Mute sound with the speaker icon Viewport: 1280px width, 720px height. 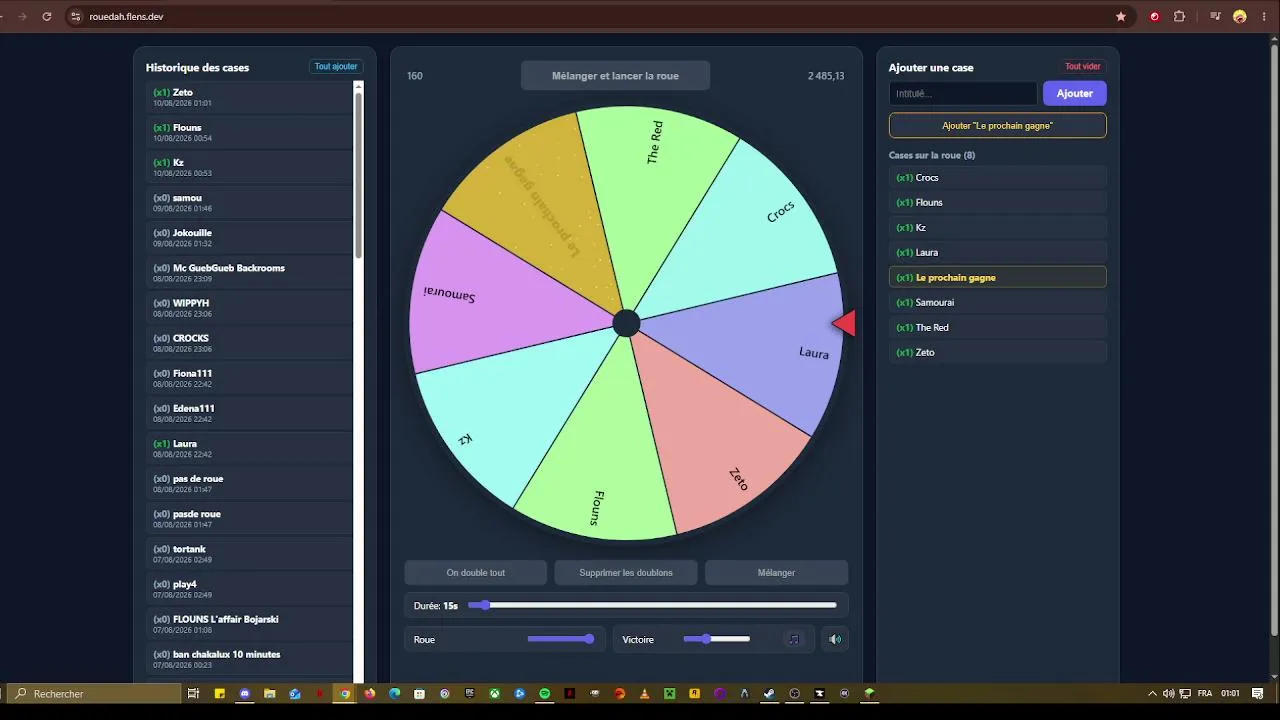[835, 639]
